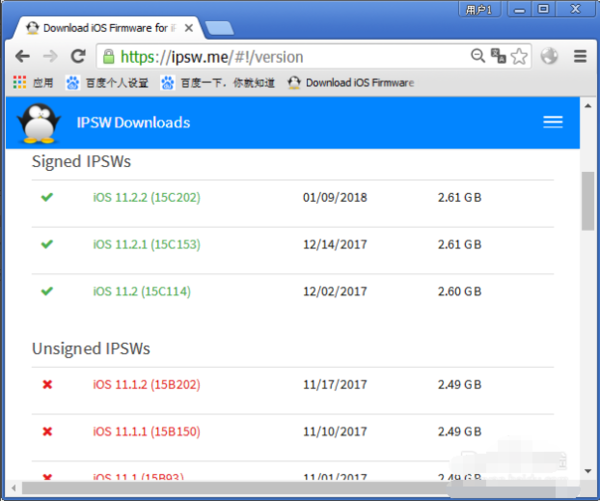Screen dimensions: 600x501
Task: Click the 2.60 GB size value
Action: 460,292
